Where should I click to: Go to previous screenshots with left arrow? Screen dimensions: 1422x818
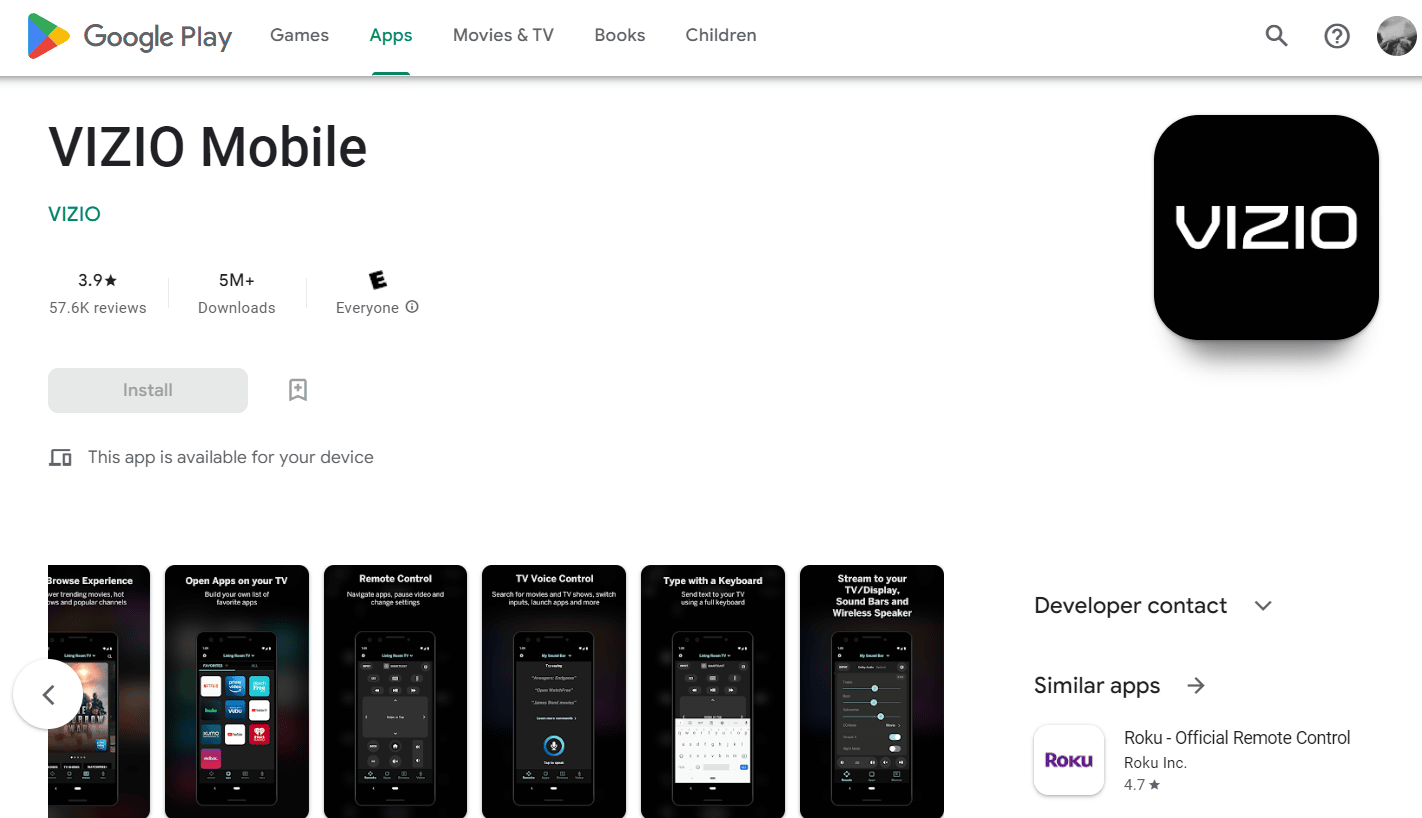point(48,694)
